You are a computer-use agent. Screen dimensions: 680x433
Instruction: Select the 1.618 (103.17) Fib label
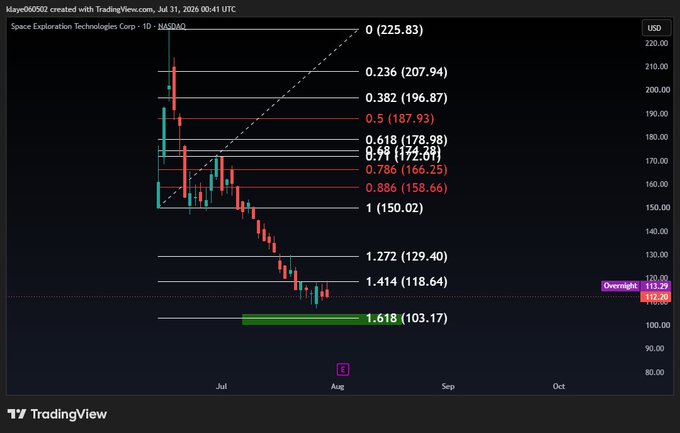click(406, 318)
